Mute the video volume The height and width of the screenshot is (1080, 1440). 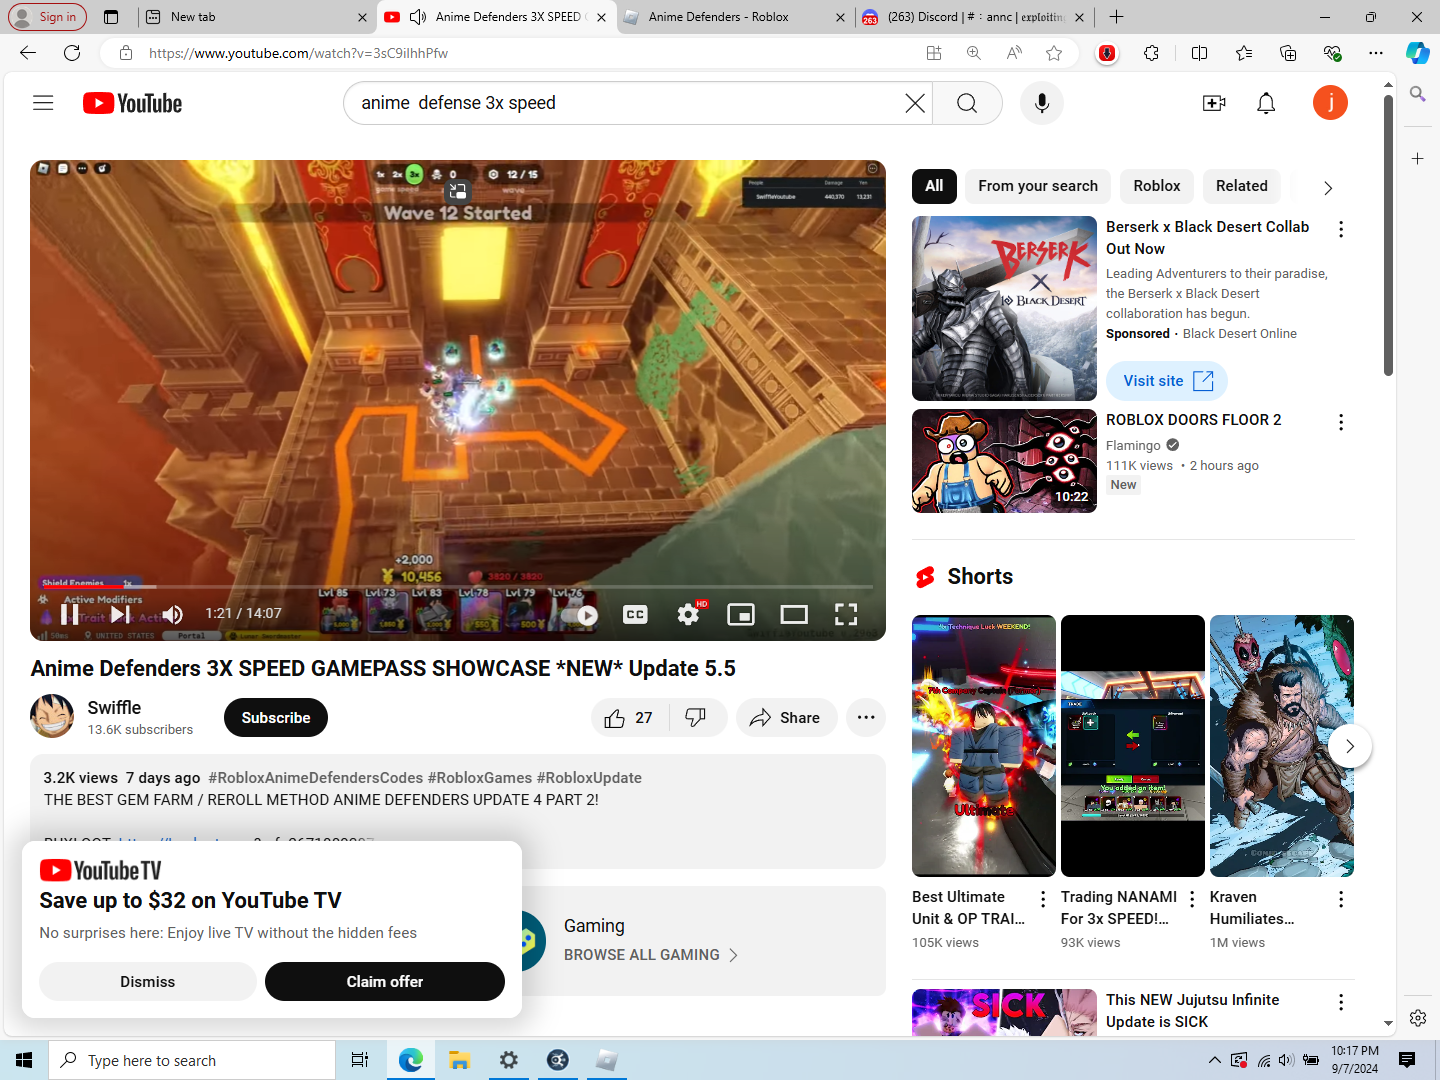172,614
